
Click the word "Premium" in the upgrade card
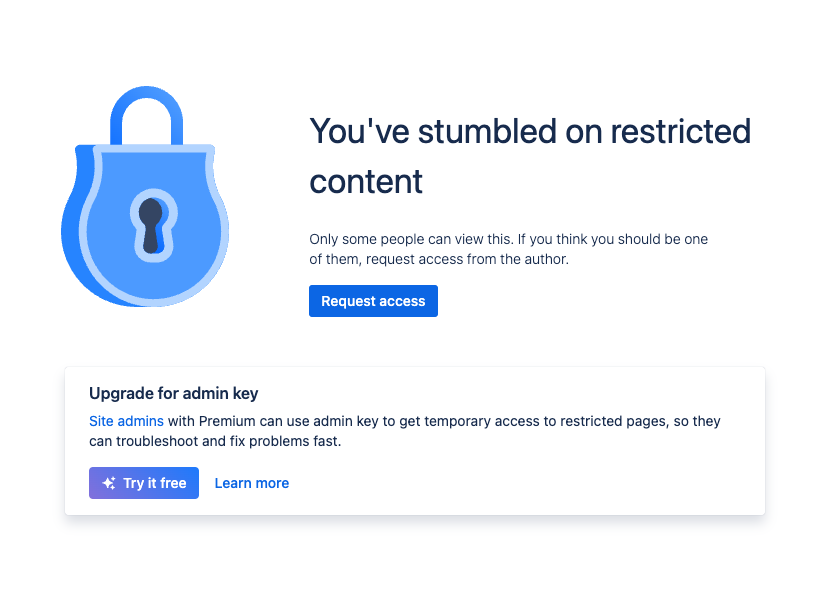point(227,421)
